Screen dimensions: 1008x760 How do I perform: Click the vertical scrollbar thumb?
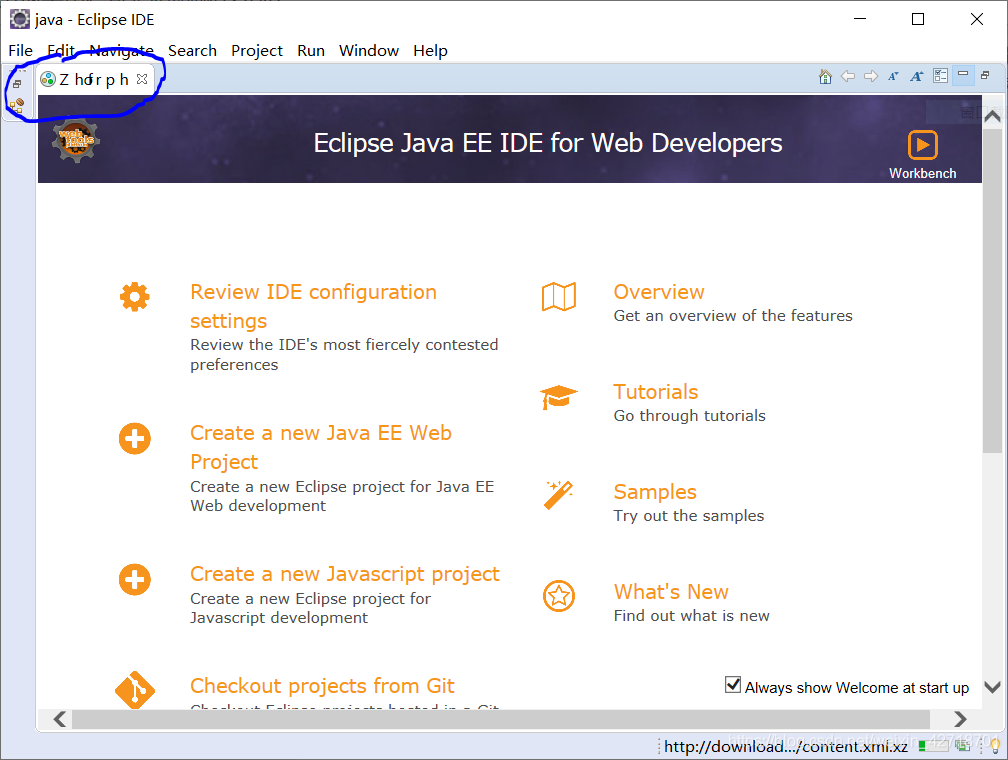click(x=992, y=291)
